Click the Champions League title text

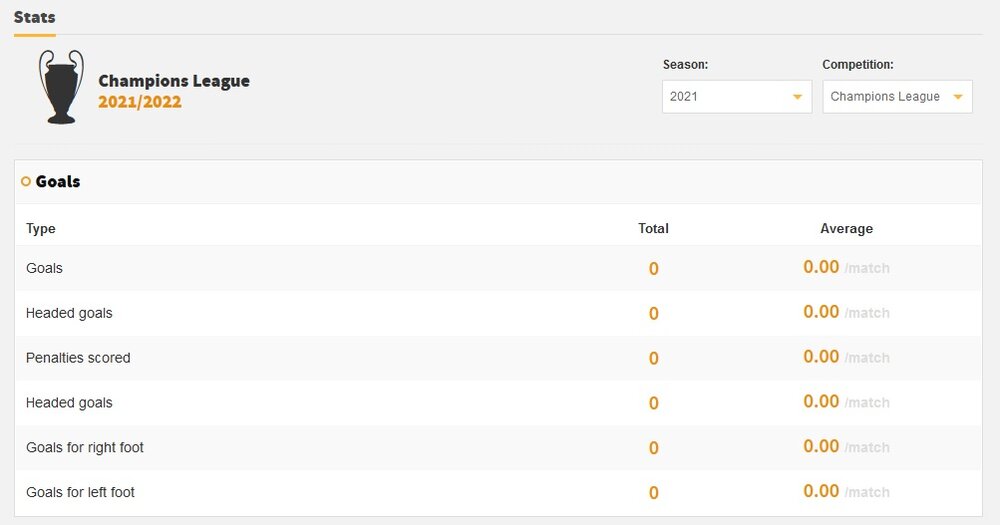point(174,81)
